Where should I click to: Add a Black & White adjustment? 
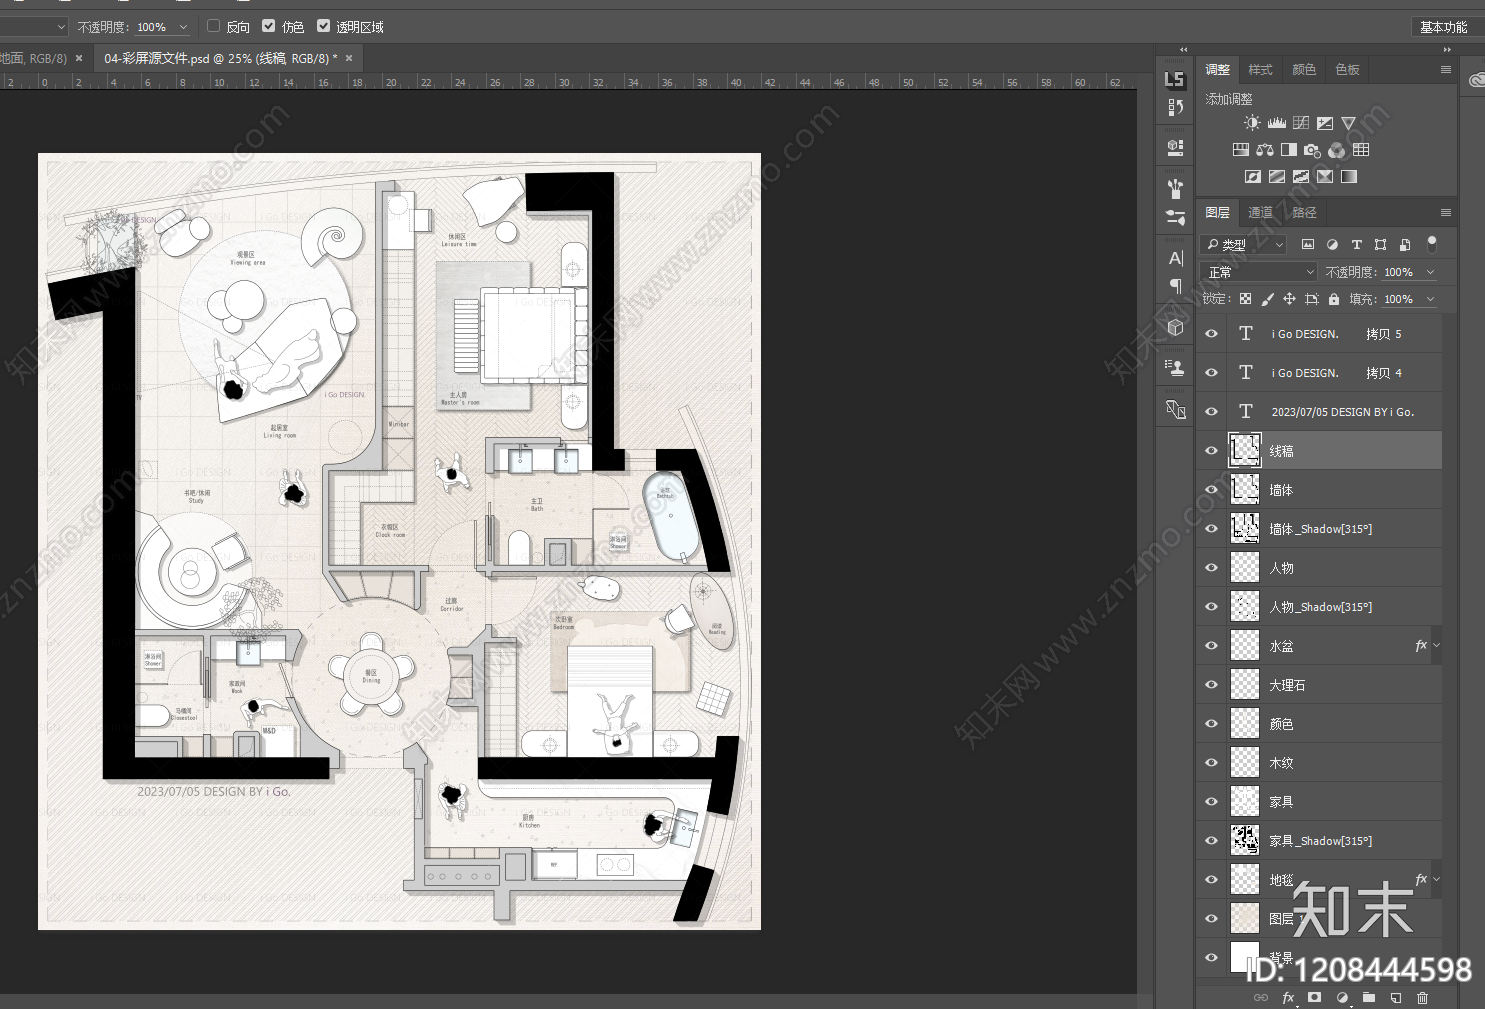click(x=1289, y=150)
